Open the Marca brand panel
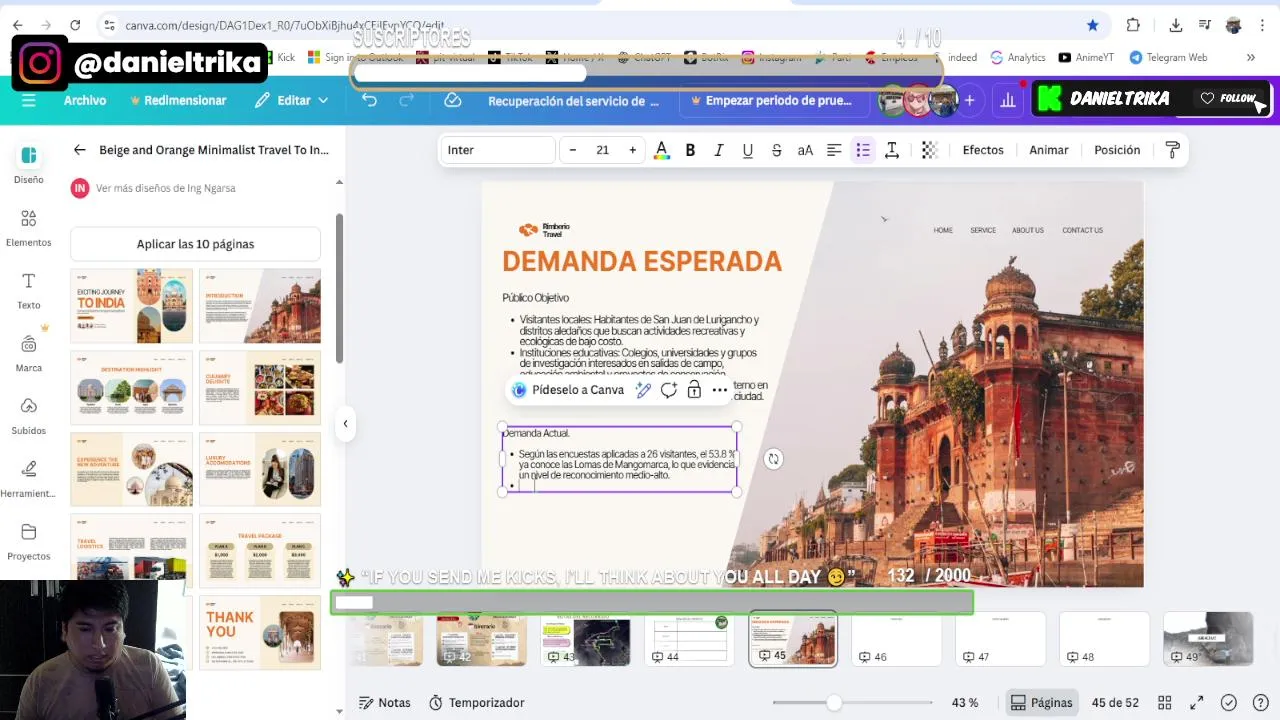1280x720 pixels. (x=29, y=353)
